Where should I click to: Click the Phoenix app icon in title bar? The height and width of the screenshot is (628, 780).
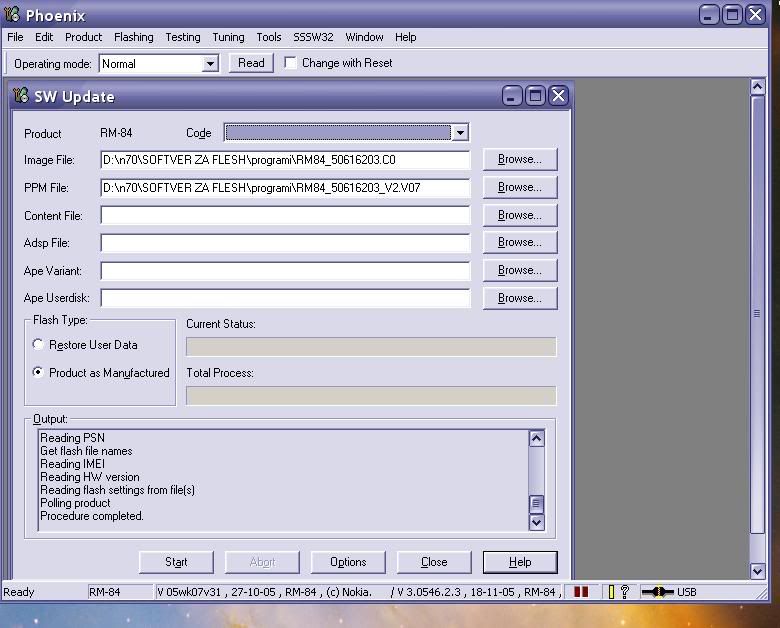click(x=13, y=15)
